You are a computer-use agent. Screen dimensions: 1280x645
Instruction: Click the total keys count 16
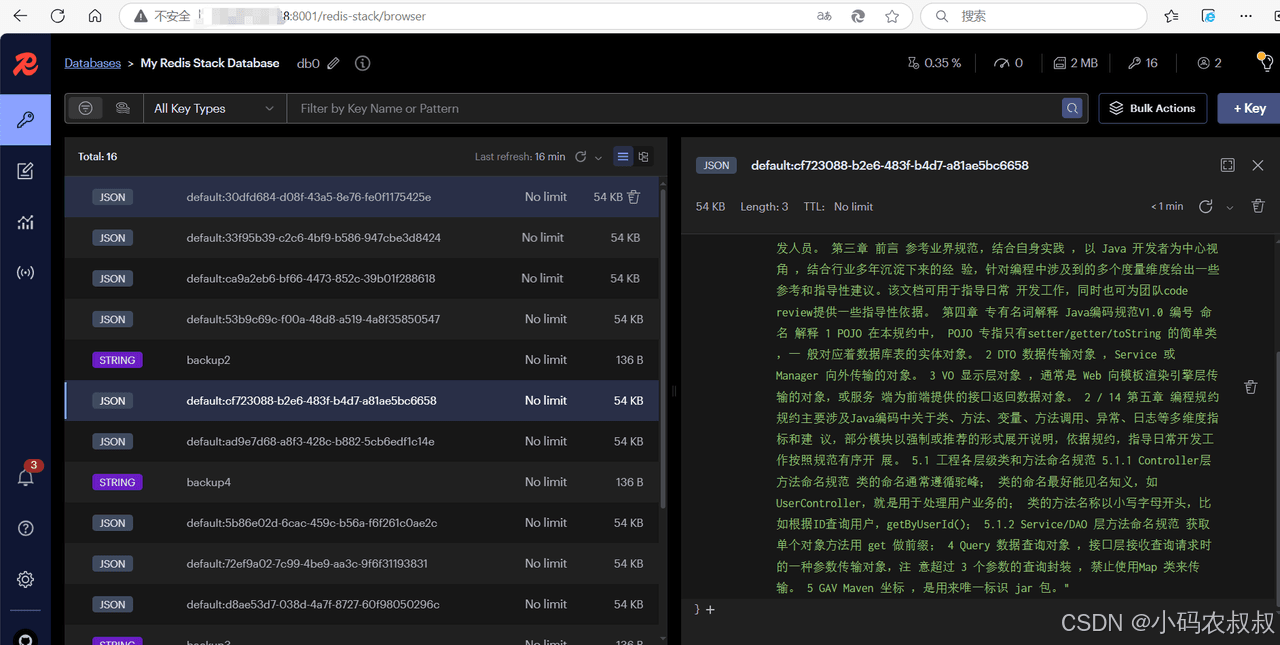[x=1142, y=63]
